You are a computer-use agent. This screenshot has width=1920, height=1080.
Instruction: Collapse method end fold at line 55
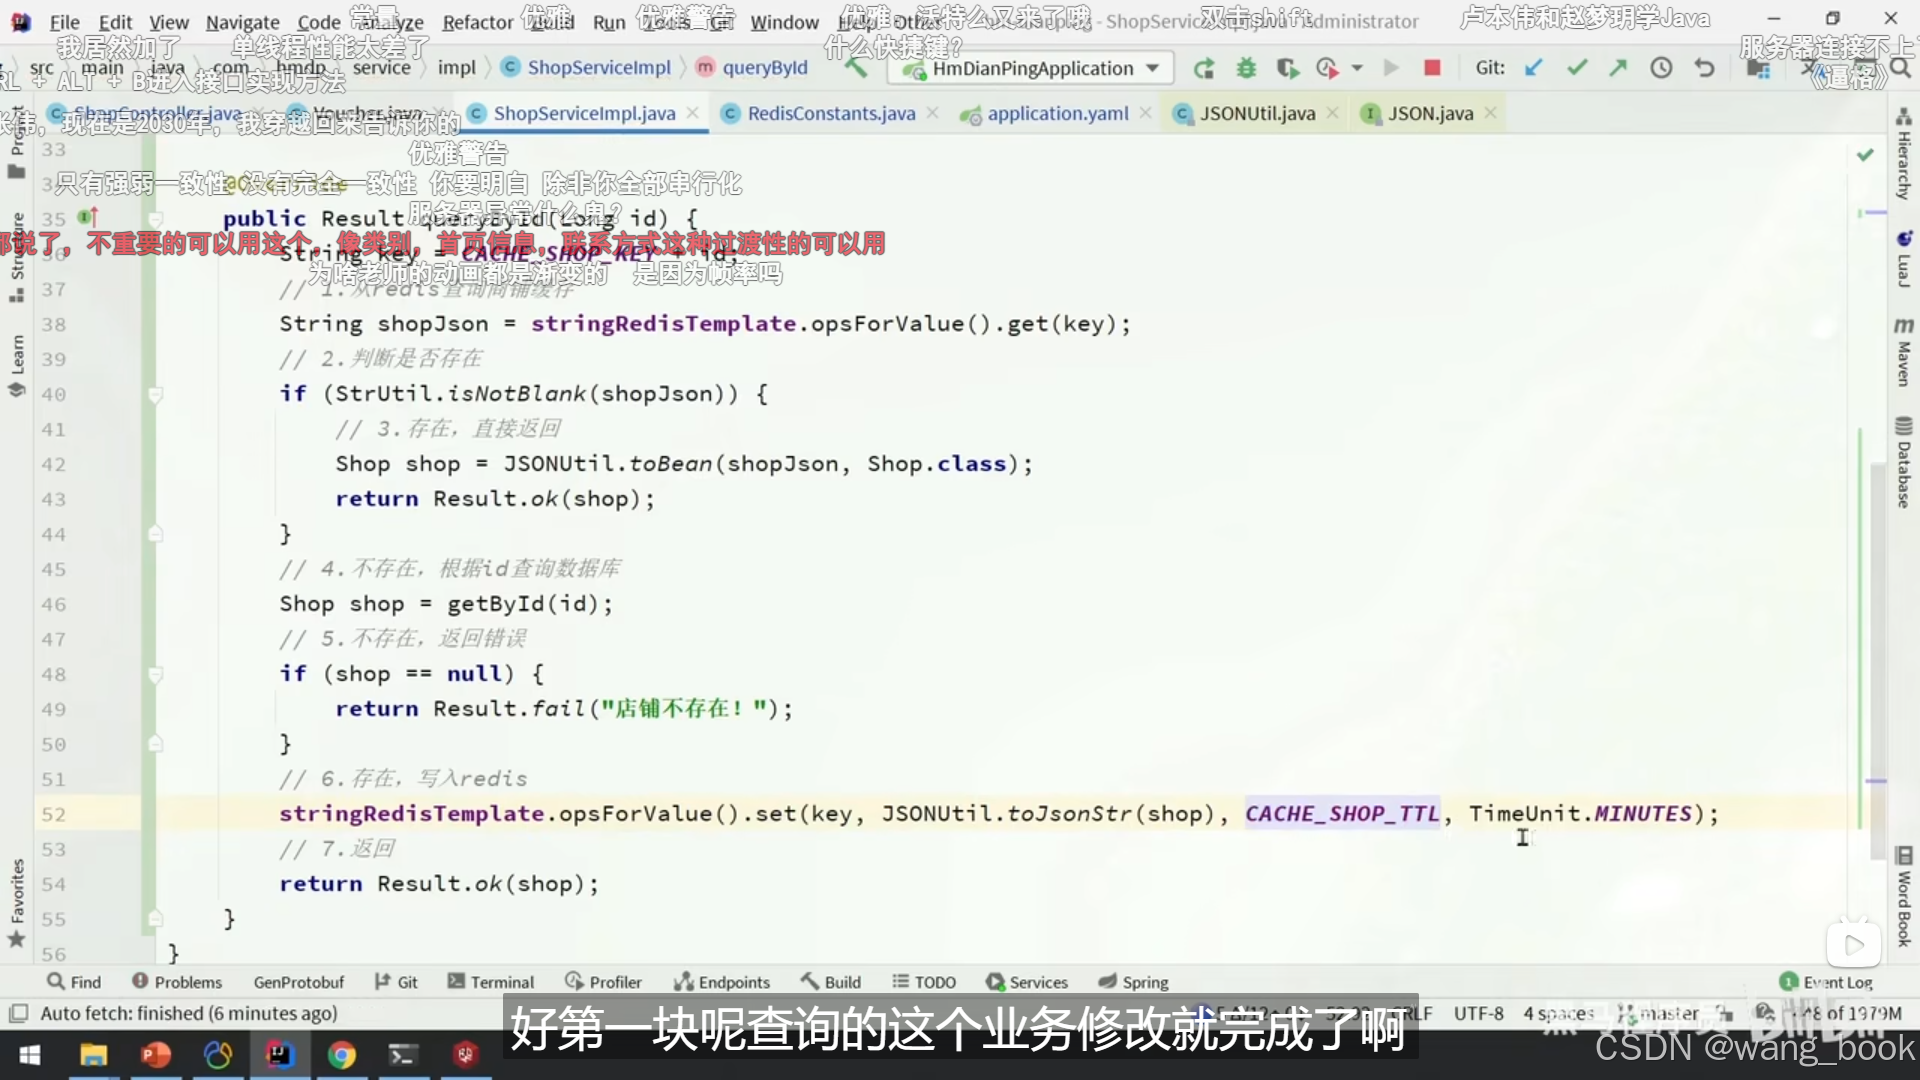(156, 918)
